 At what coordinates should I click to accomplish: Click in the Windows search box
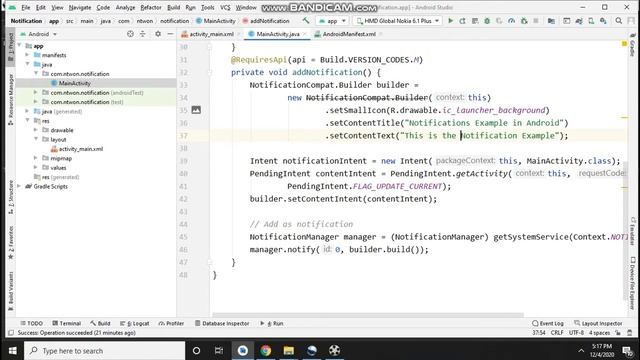tap(104, 351)
